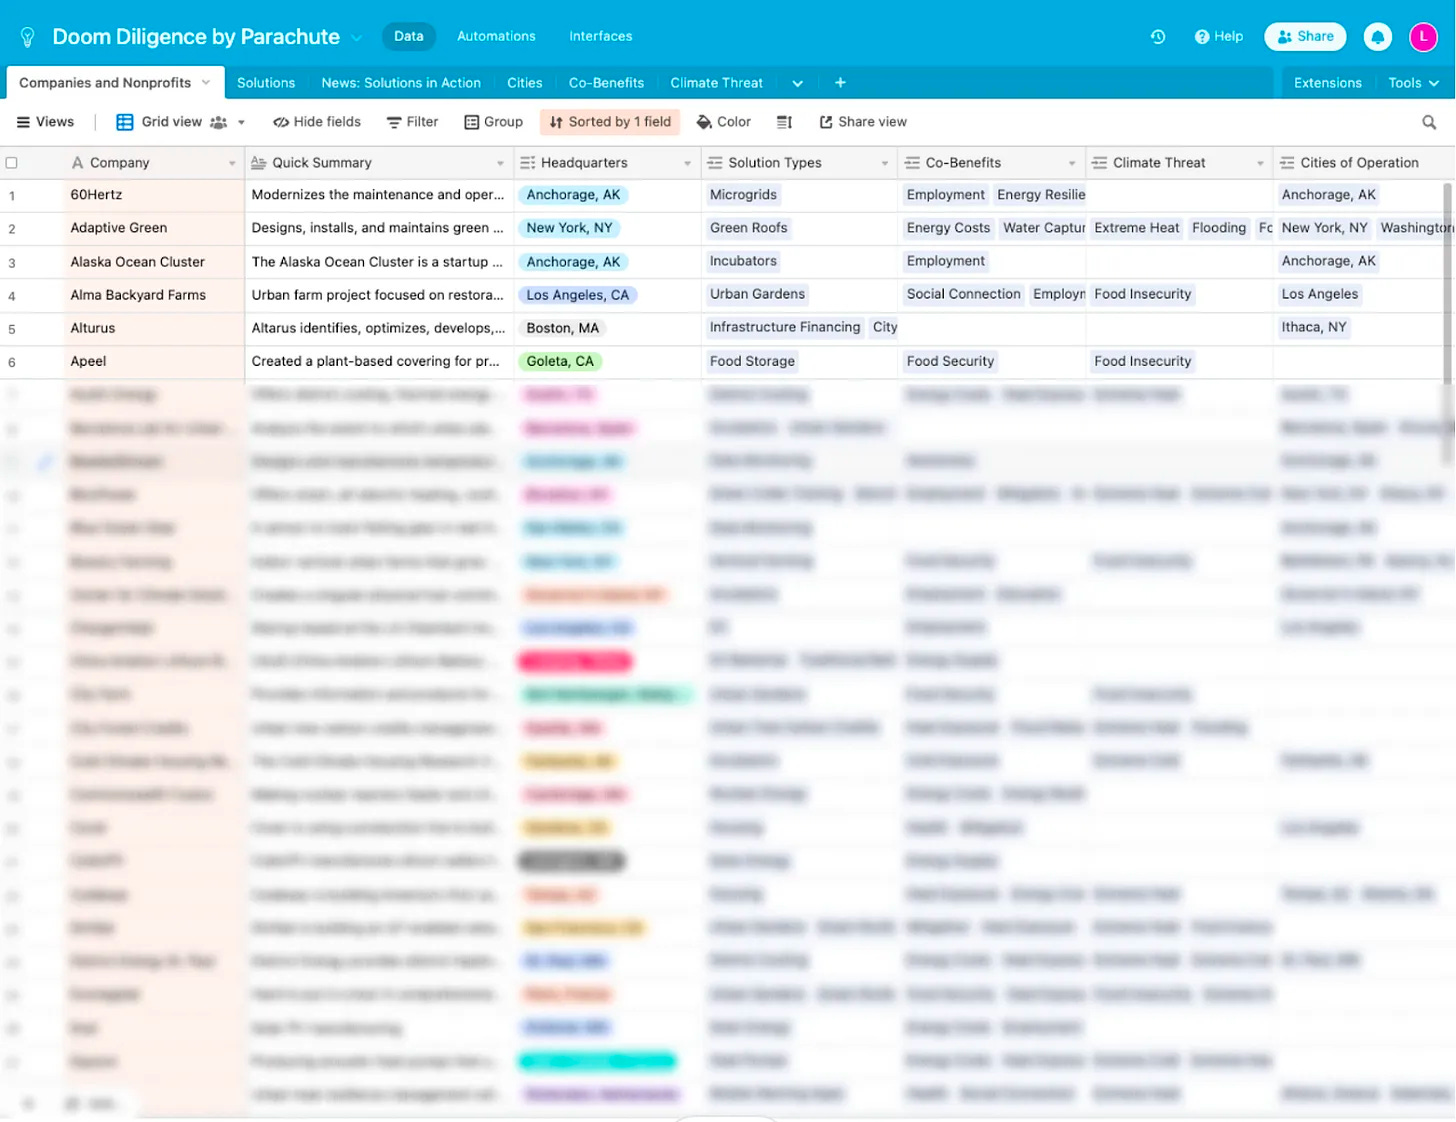Viewport: 1456px width, 1122px height.
Task: Open the Cities table tab
Action: click(x=524, y=83)
